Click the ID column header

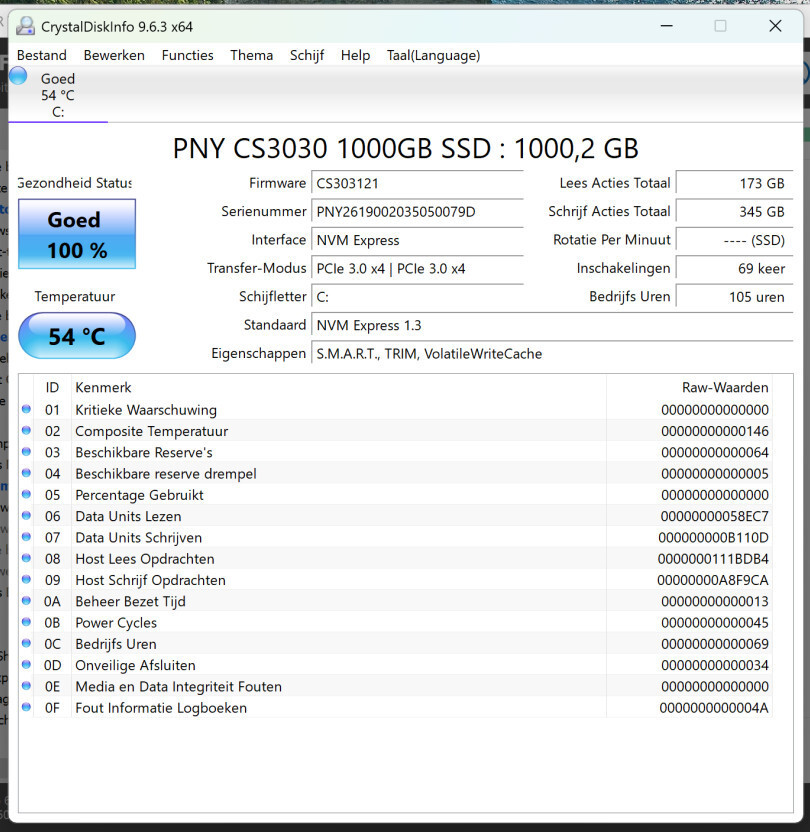pos(52,387)
